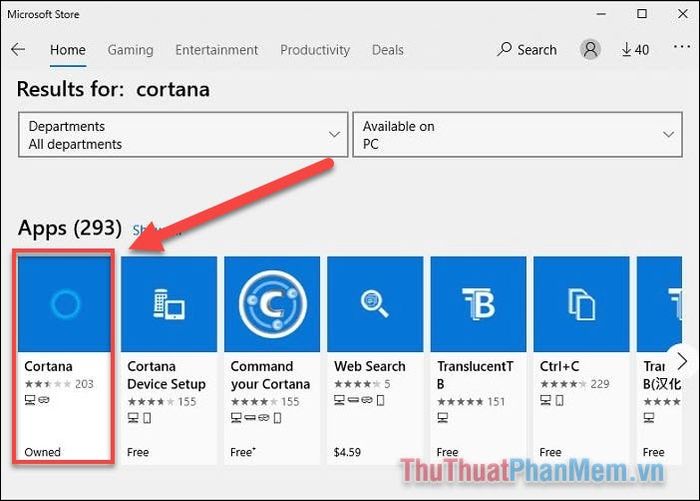
Task: Close the Microsoft Store window
Action: coord(683,14)
